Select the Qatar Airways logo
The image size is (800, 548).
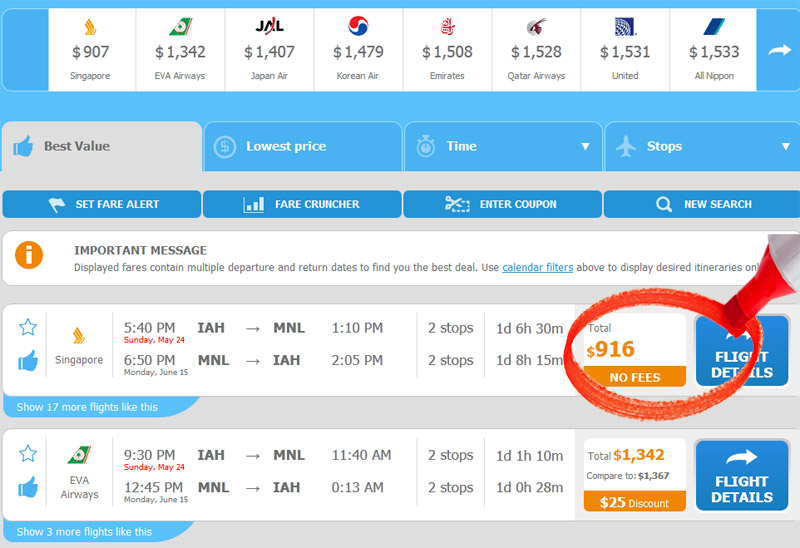click(536, 27)
